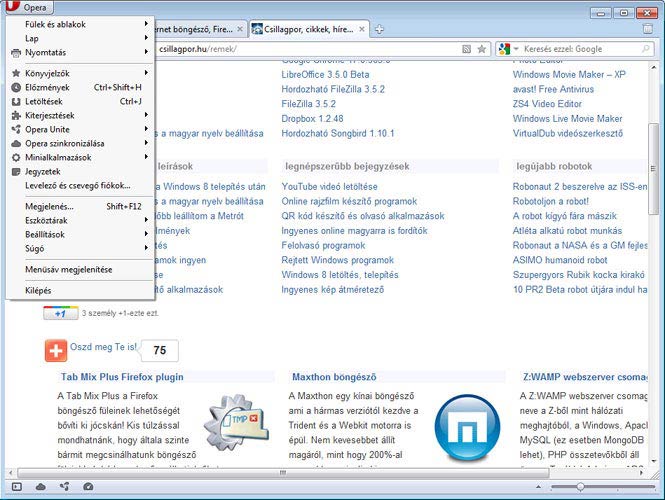Click Opera Link cloud icon in status bar
The height and width of the screenshot is (500, 665).
[41, 487]
